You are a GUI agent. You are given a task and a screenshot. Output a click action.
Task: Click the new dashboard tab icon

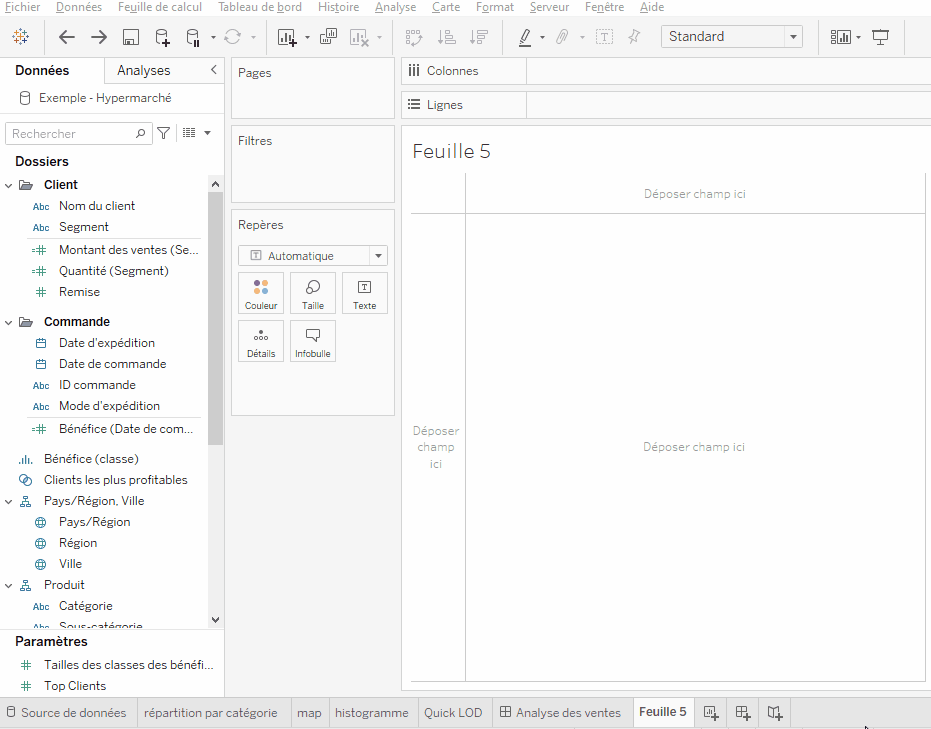[743, 712]
